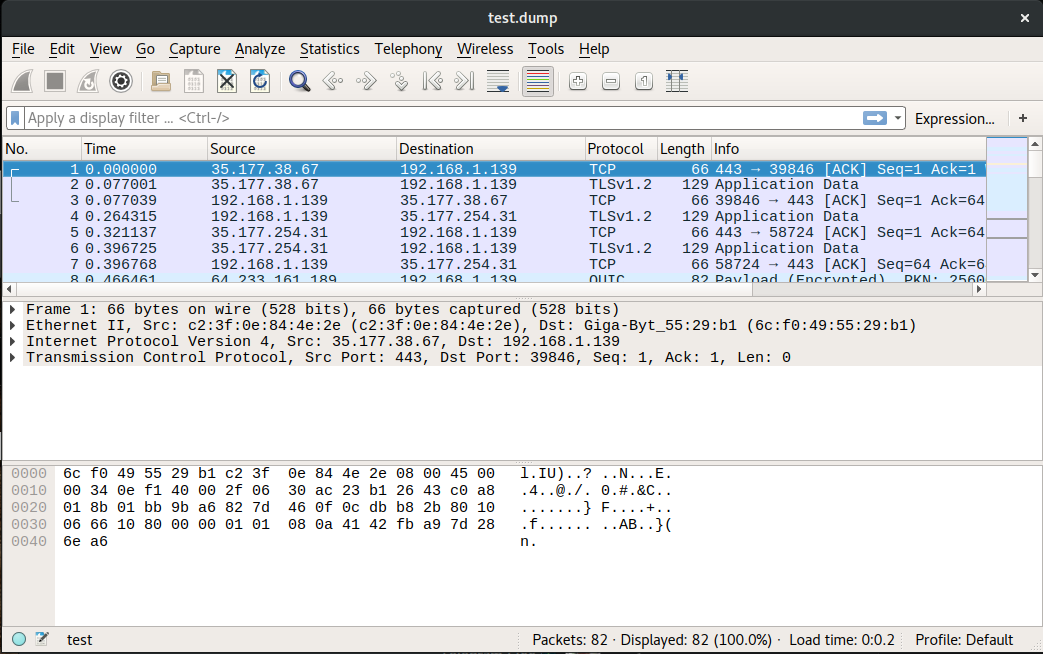
Task: Jump to the first packet
Action: pos(432,82)
